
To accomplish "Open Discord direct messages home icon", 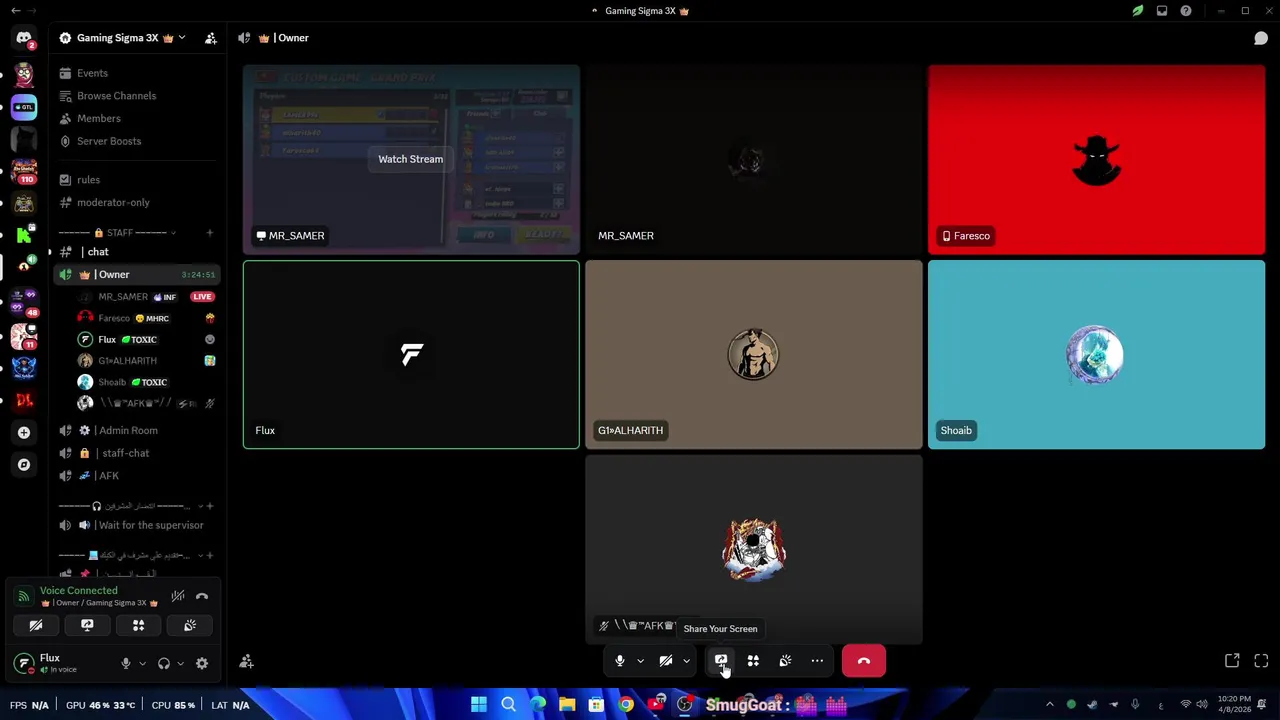I will tap(24, 38).
